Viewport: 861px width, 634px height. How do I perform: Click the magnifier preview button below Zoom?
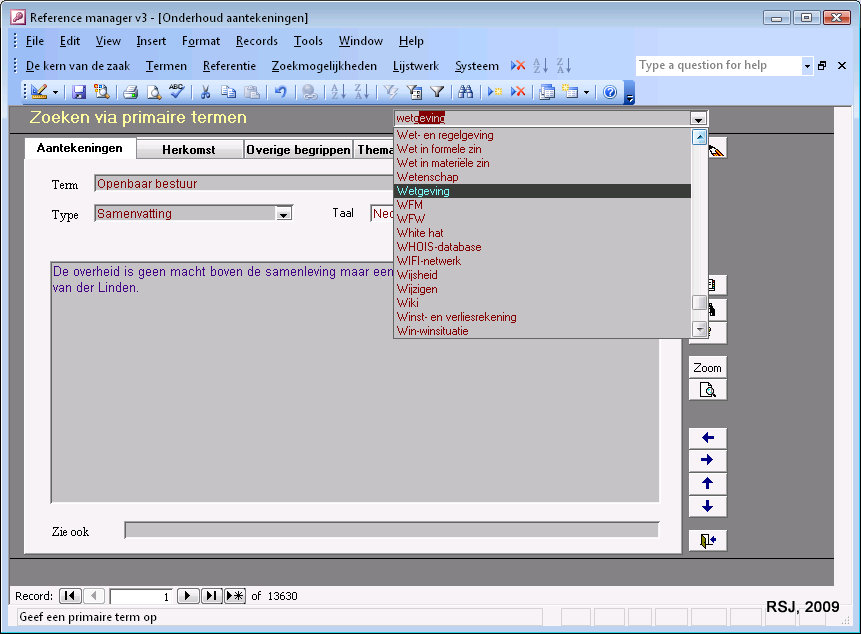click(x=707, y=390)
